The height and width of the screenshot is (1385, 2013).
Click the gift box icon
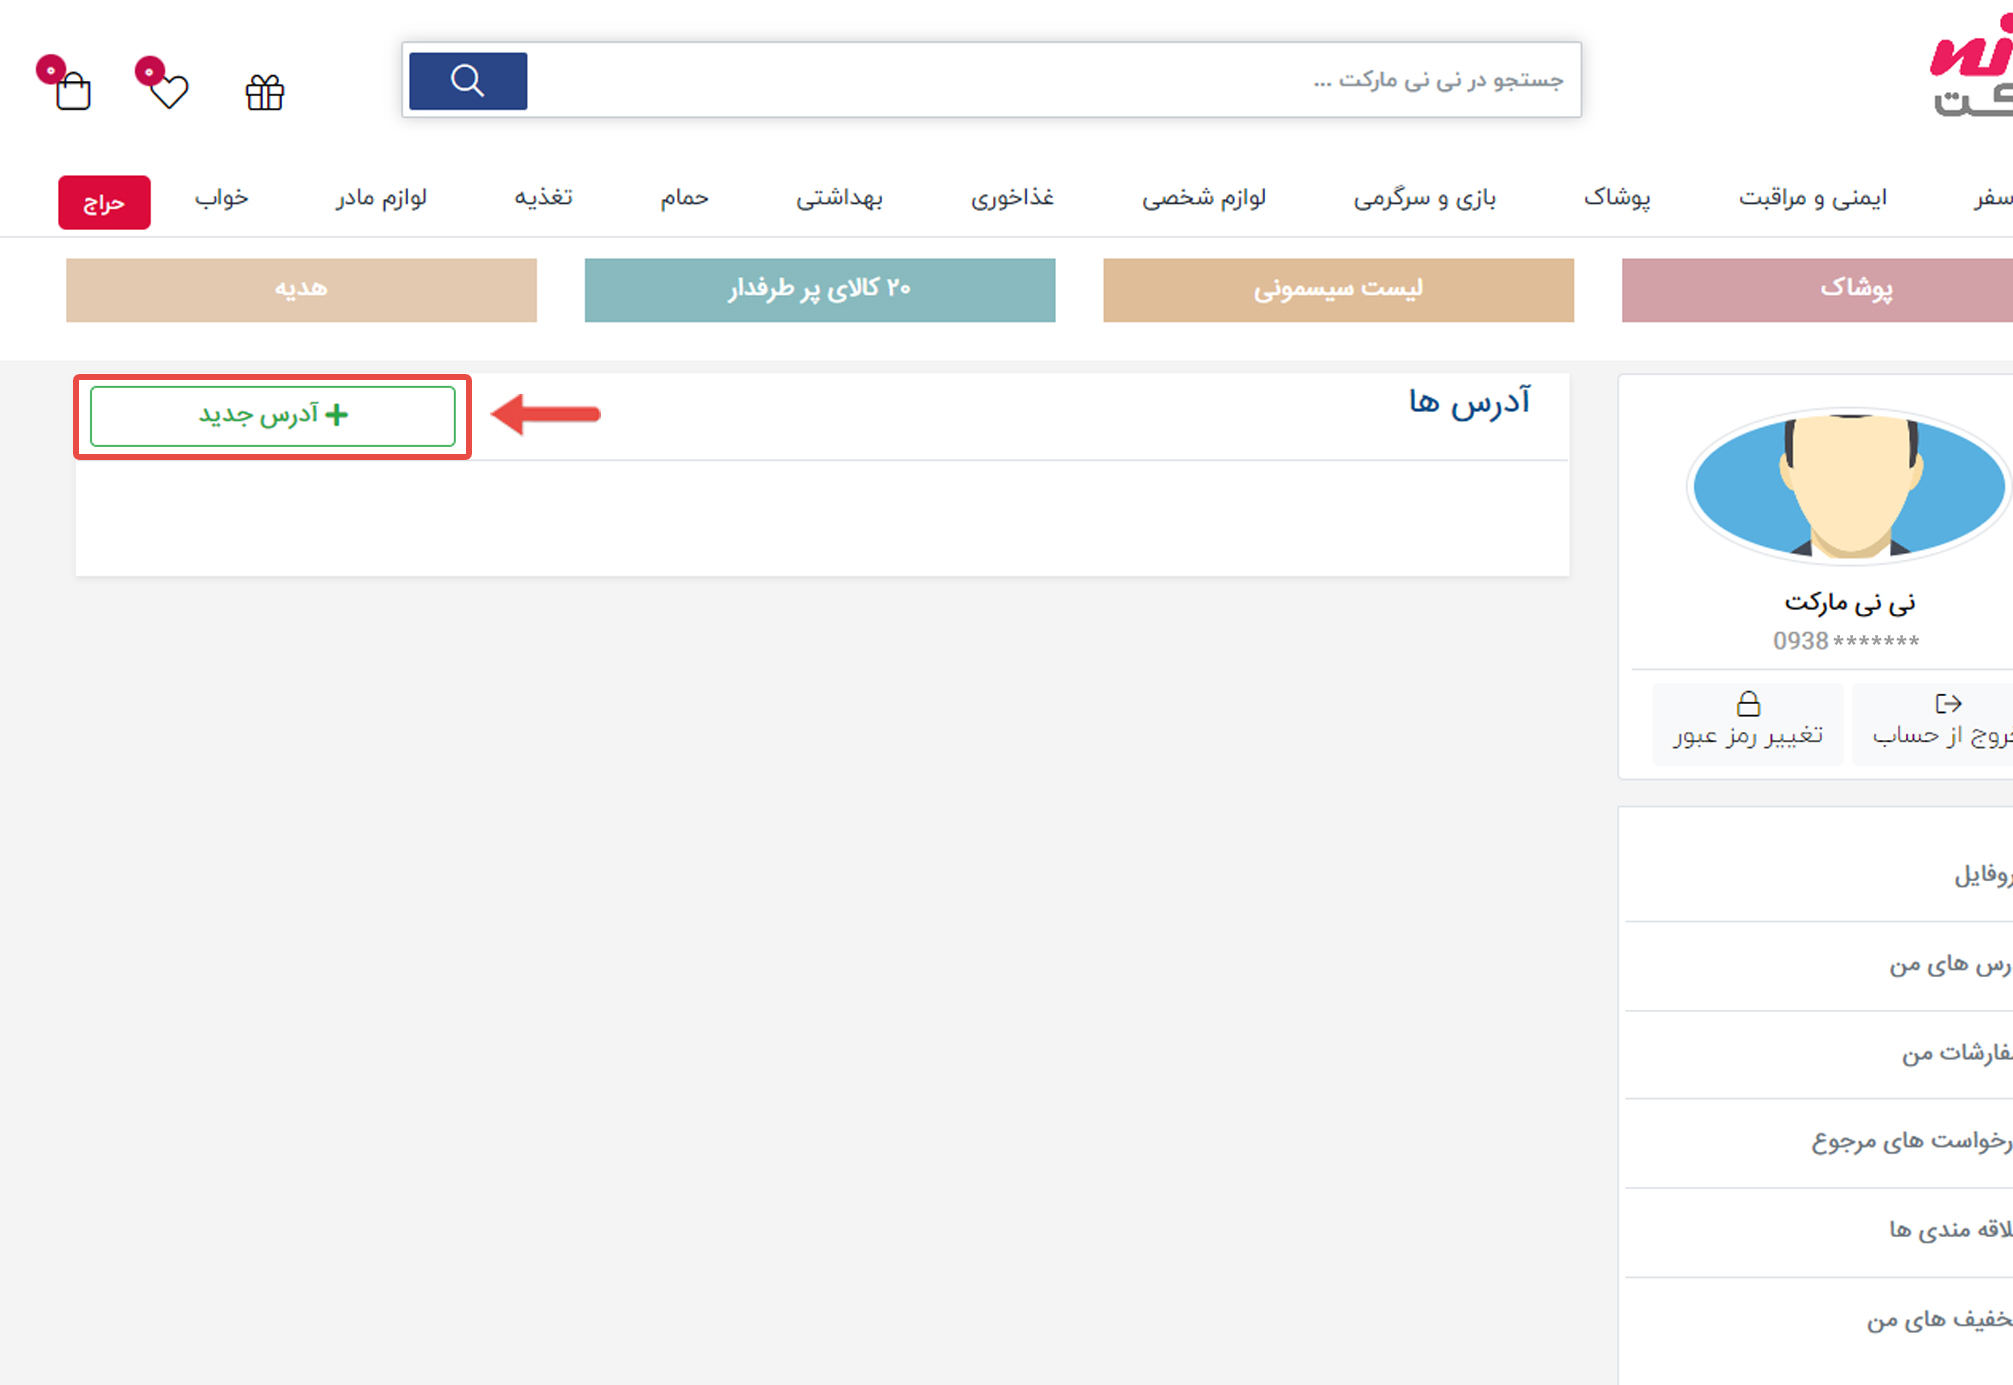click(x=265, y=93)
